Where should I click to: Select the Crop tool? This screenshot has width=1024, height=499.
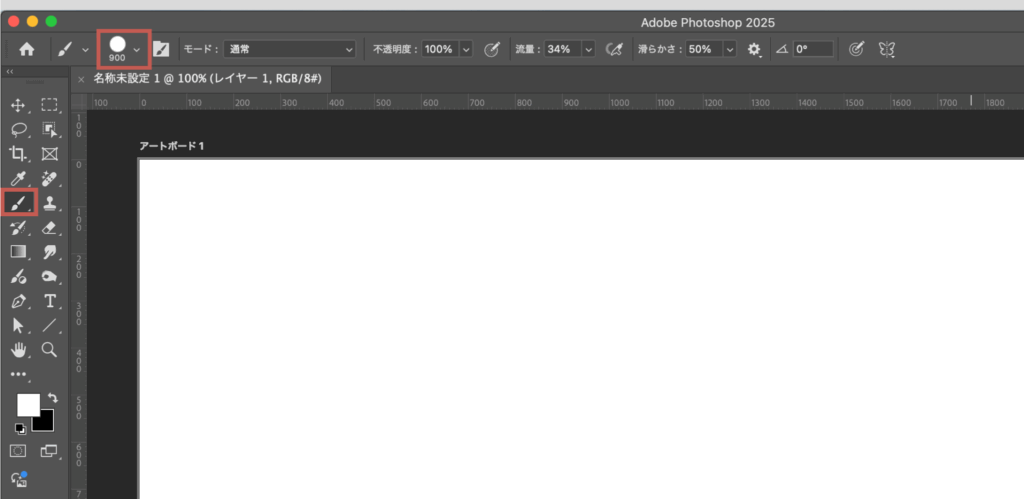pos(18,154)
